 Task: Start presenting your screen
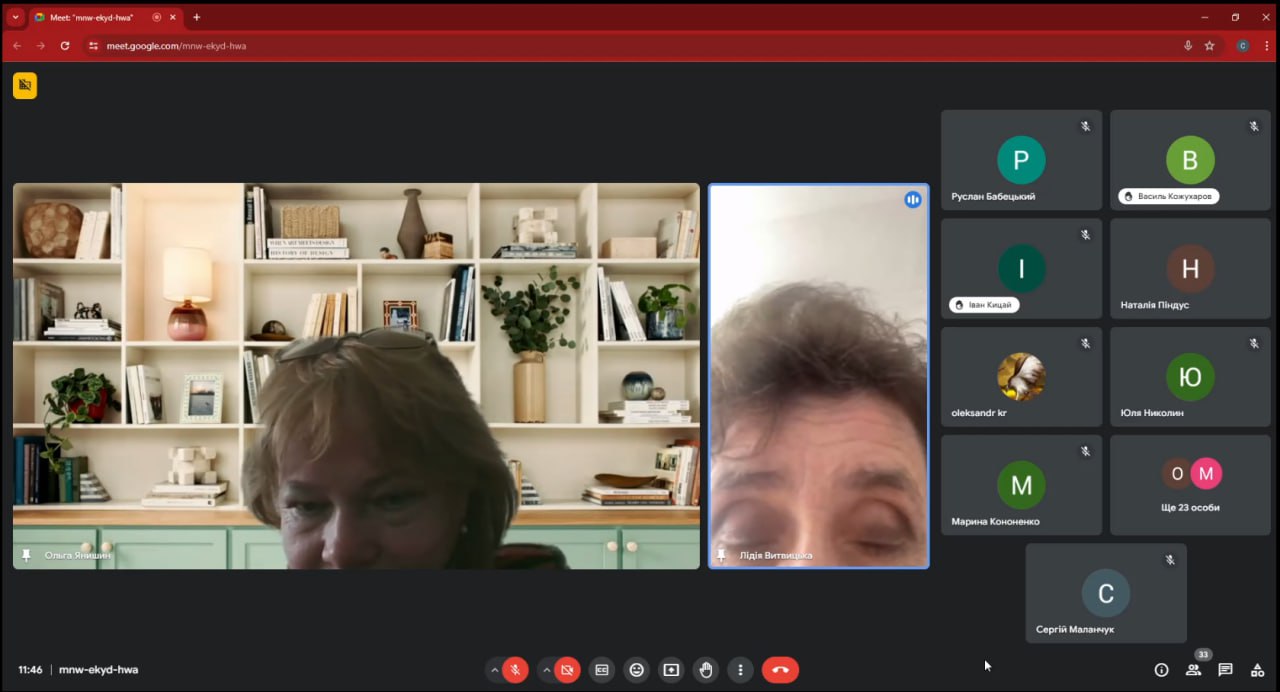(671, 670)
